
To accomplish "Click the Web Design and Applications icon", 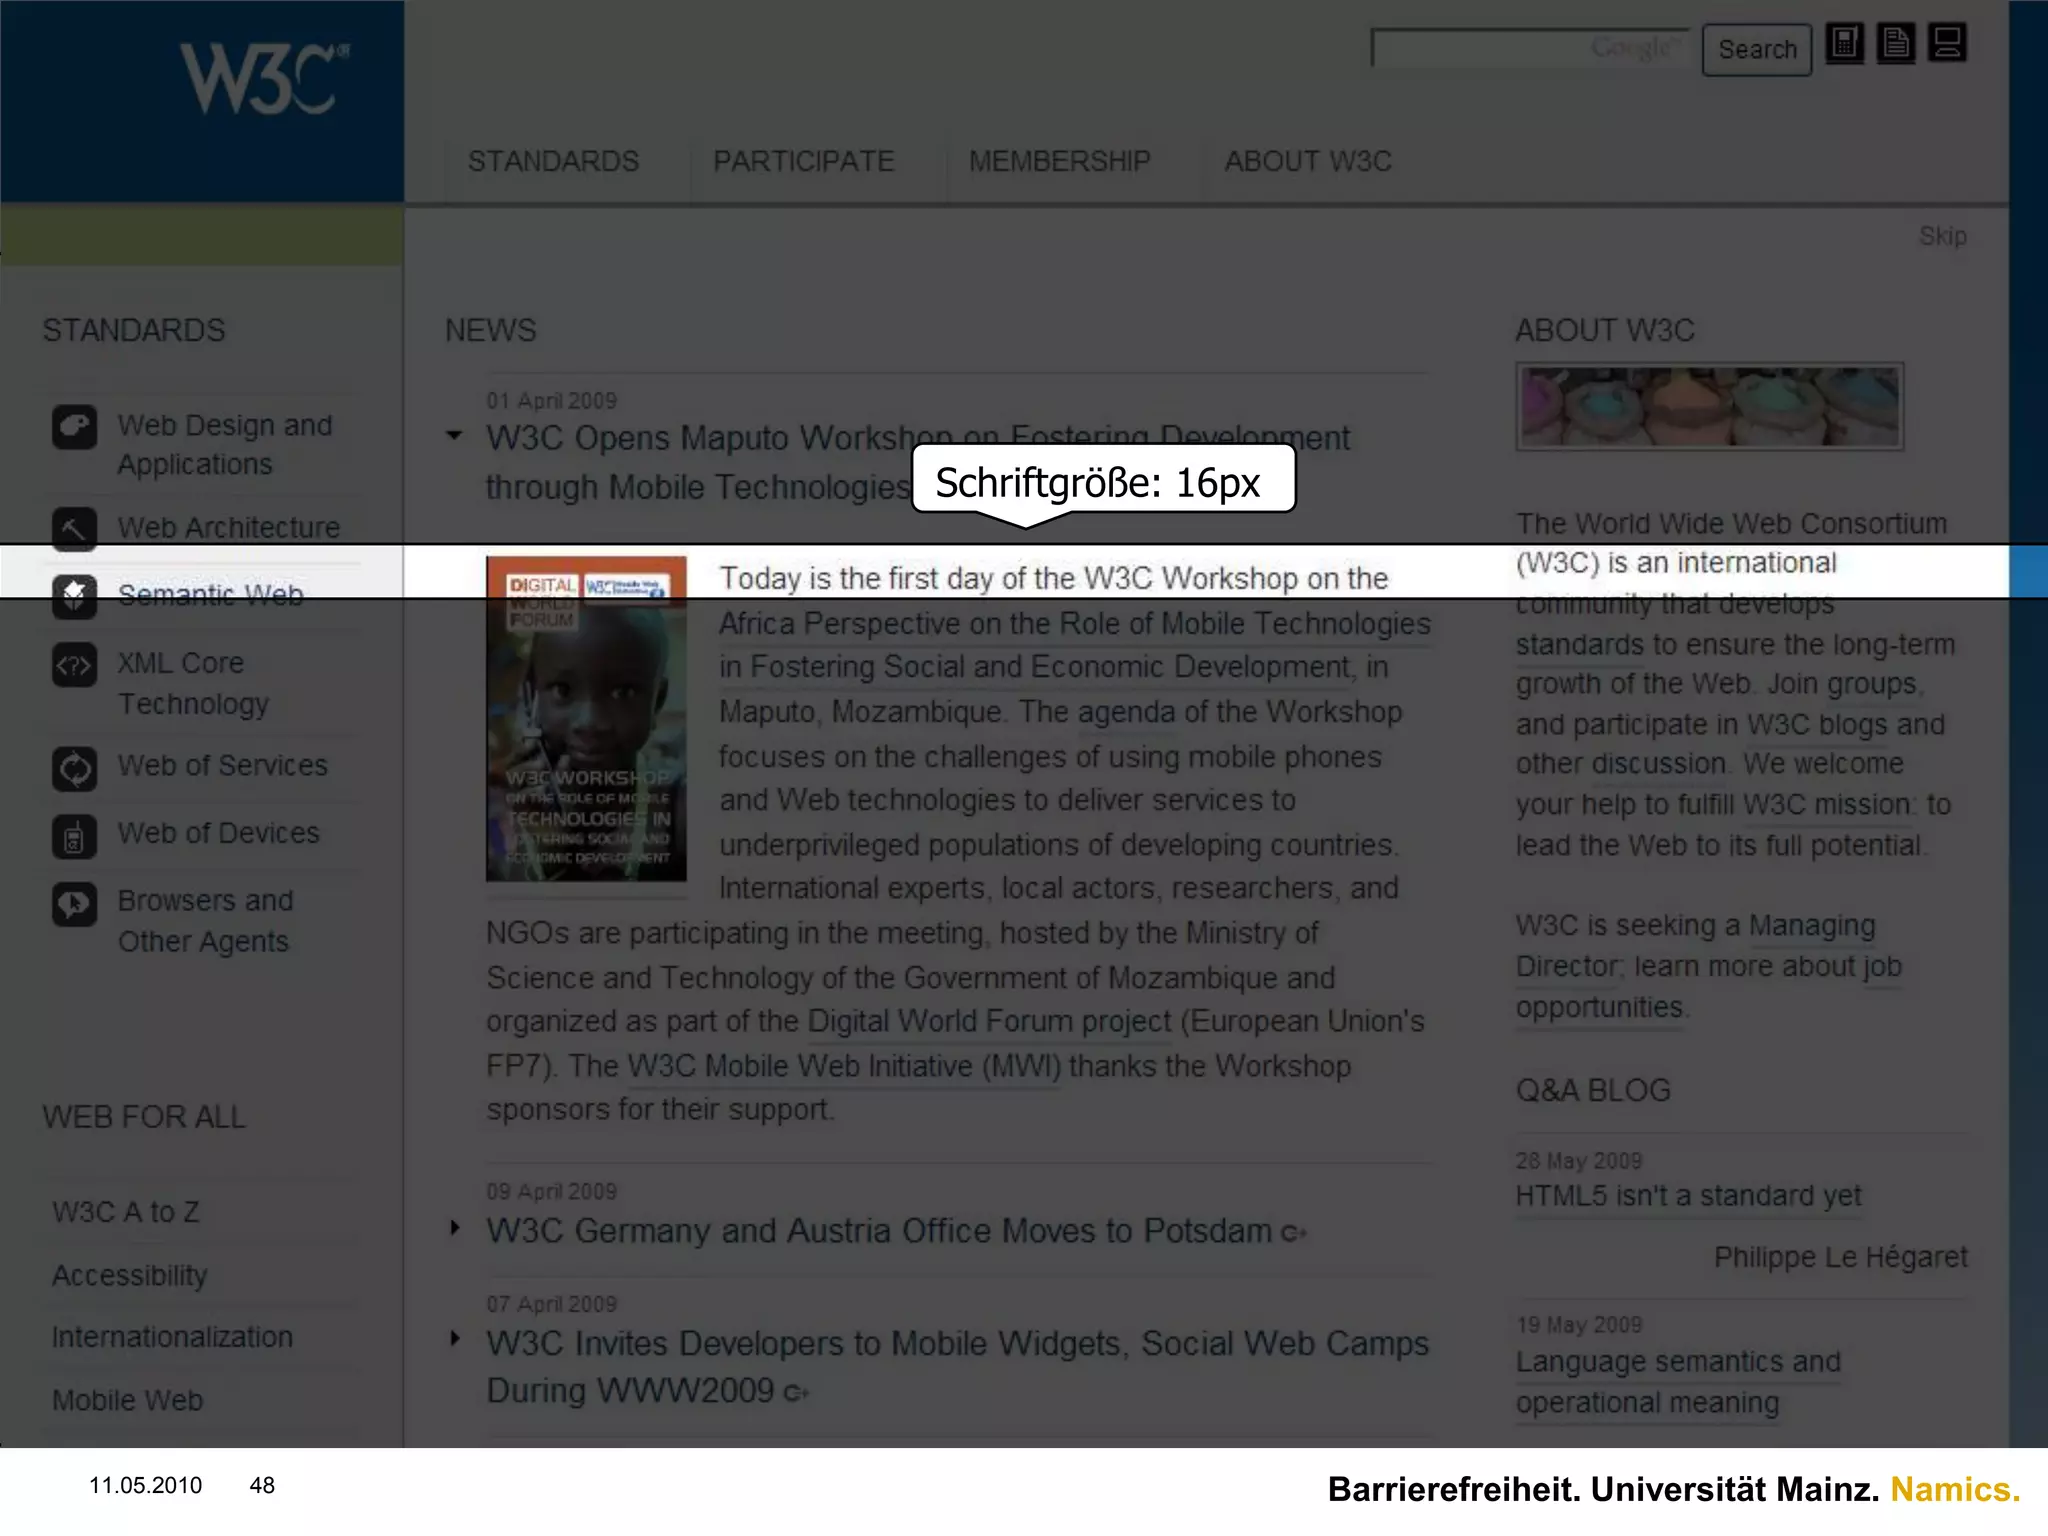I will 75,427.
